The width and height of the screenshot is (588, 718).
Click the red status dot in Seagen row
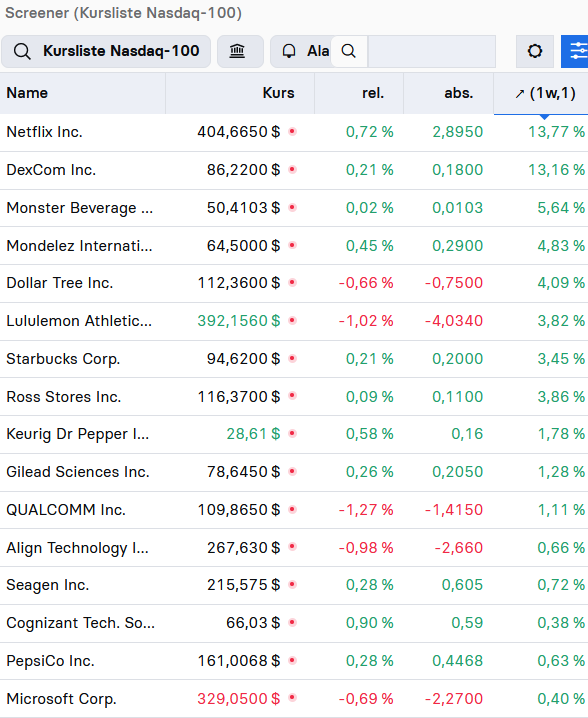tap(292, 585)
